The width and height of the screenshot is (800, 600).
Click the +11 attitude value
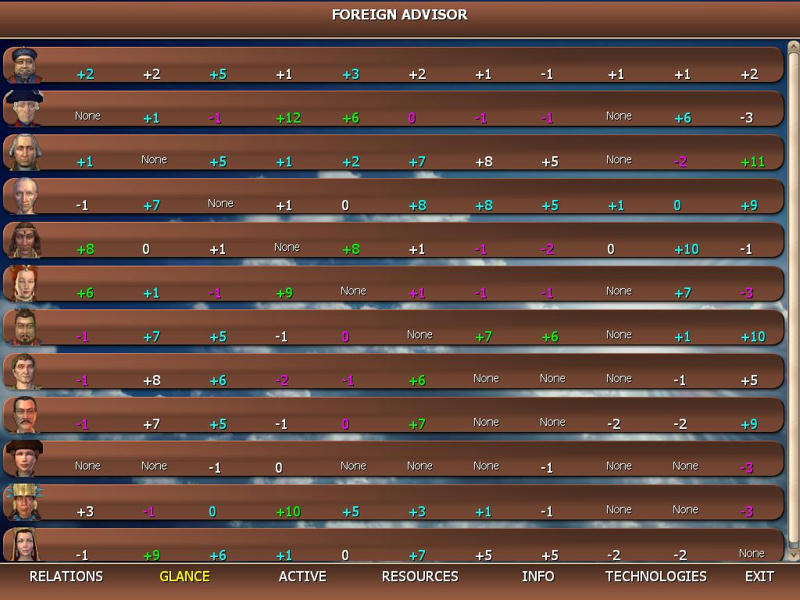tap(752, 161)
